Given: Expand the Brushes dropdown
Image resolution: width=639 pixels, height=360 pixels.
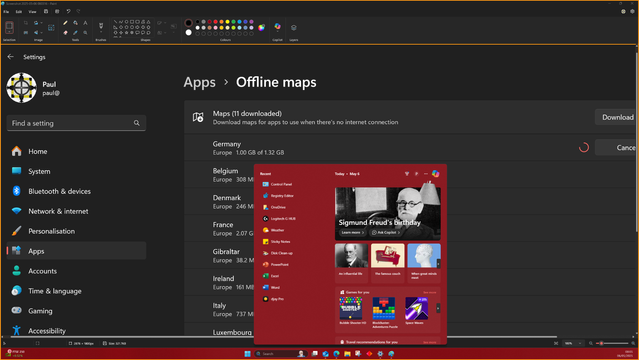Looking at the screenshot, I should click(101, 32).
